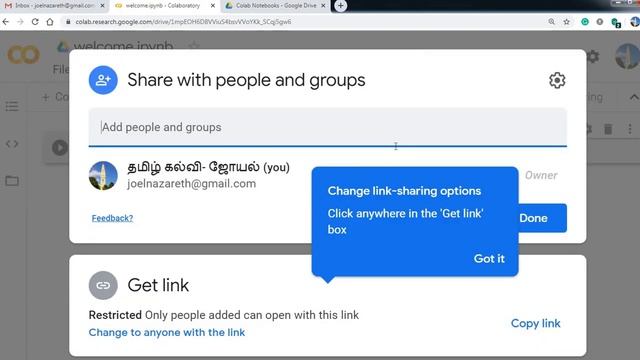Reload the current page
Image resolution: width=640 pixels, height=360 pixels.
35,22
